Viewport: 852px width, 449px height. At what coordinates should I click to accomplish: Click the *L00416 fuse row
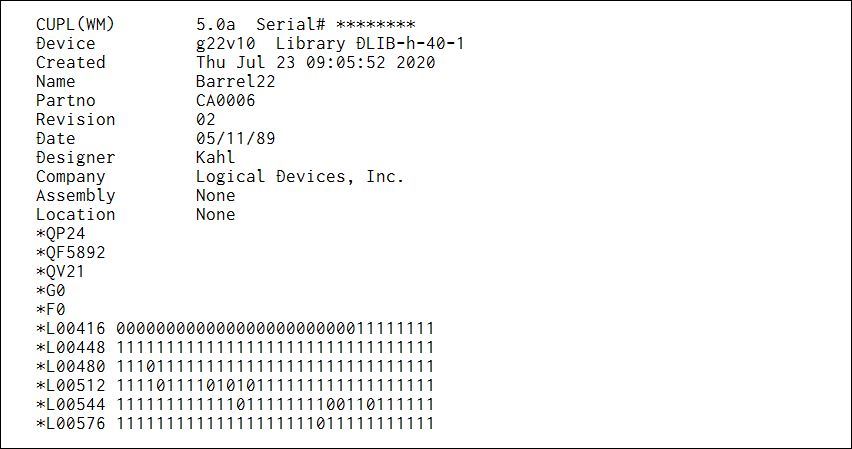click(235, 328)
